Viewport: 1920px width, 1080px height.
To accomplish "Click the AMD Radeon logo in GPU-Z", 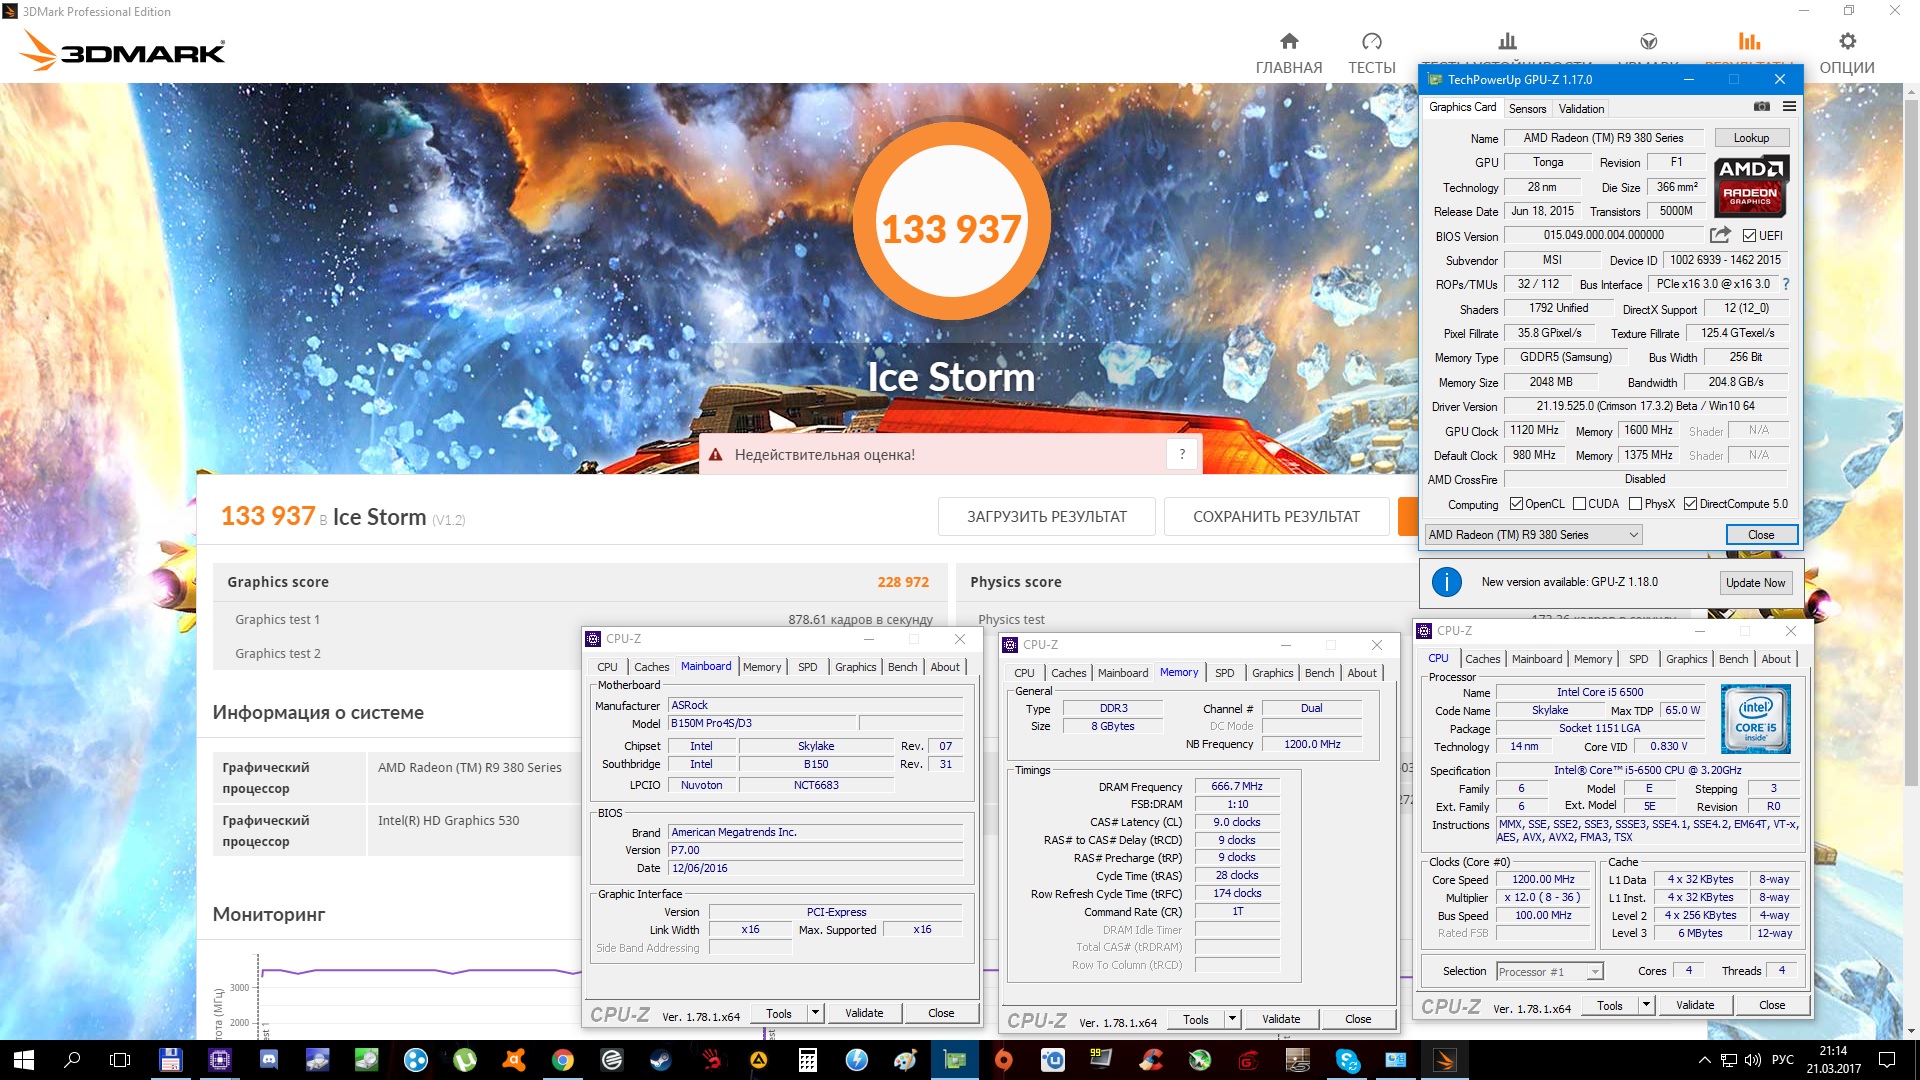I will coord(1750,187).
